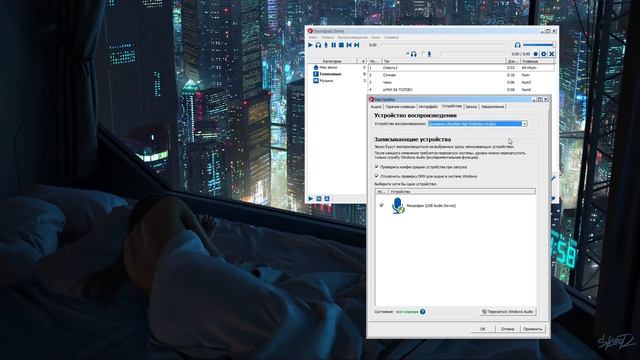Image resolution: width=640 pixels, height=360 pixels.
Task: Toggle the DRM check disabling checkbox
Action: coord(377,176)
